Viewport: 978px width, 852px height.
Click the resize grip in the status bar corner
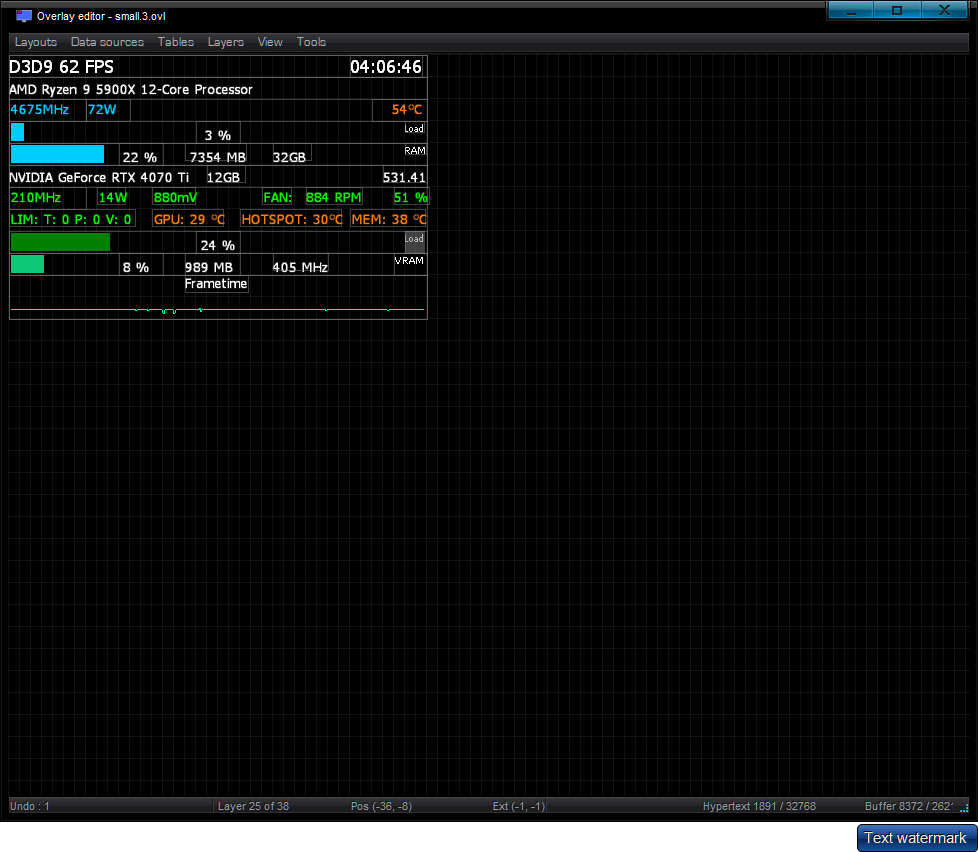tap(964, 808)
